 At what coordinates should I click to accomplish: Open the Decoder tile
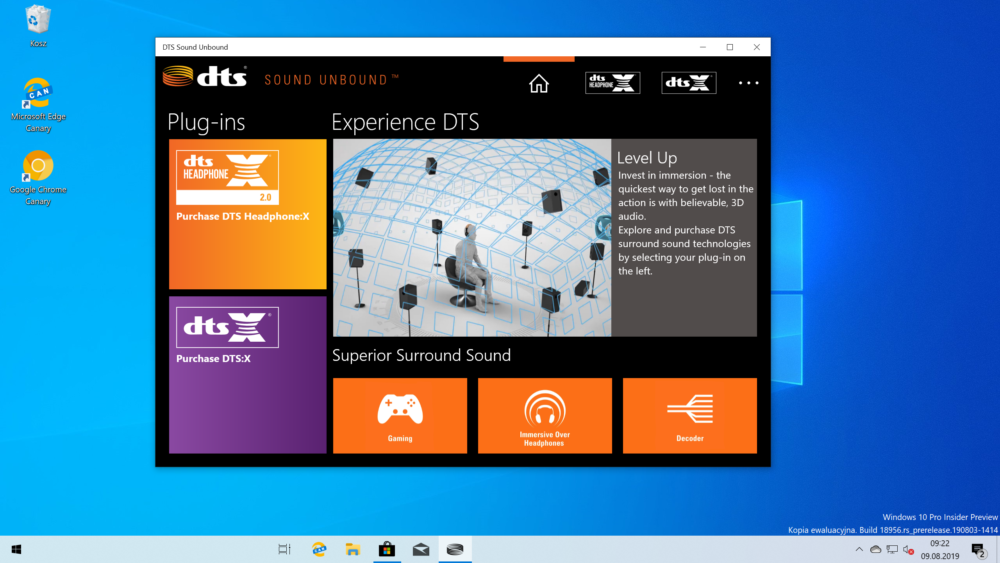689,416
